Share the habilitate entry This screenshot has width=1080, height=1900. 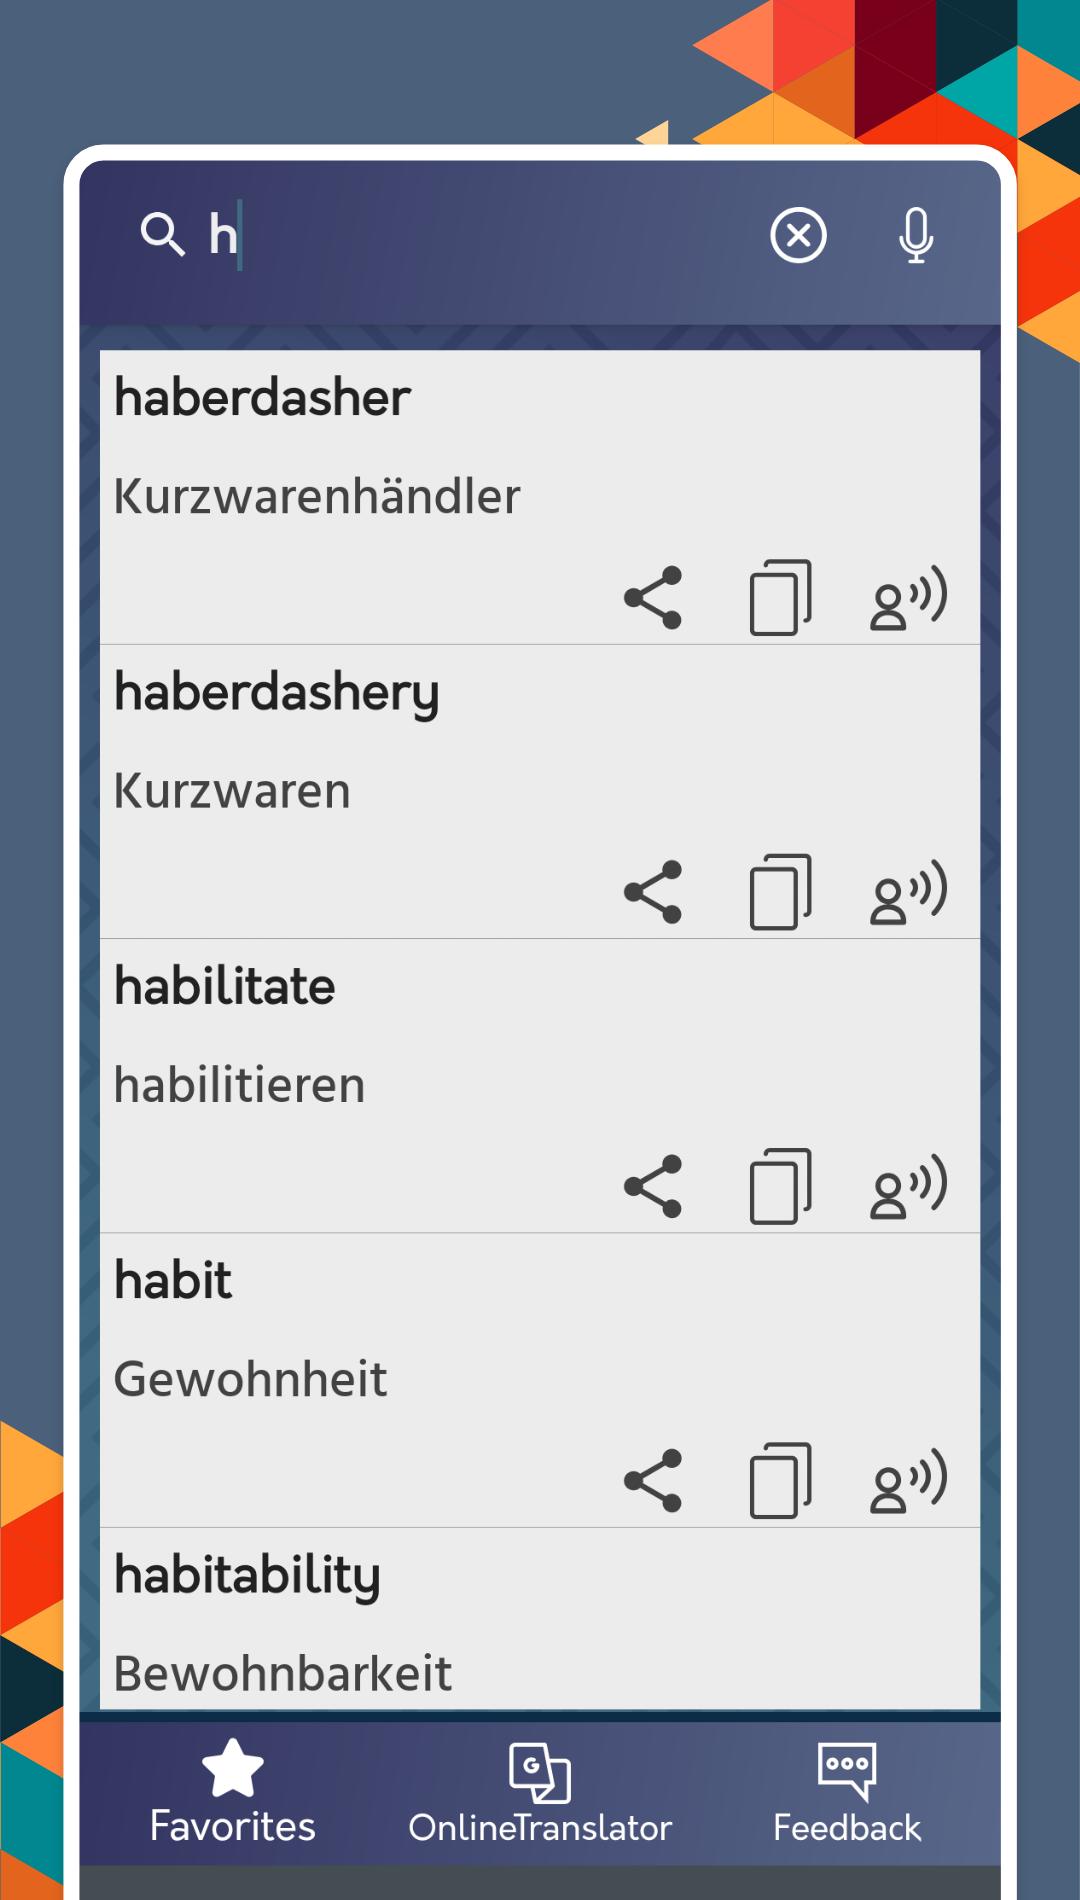(x=653, y=1186)
